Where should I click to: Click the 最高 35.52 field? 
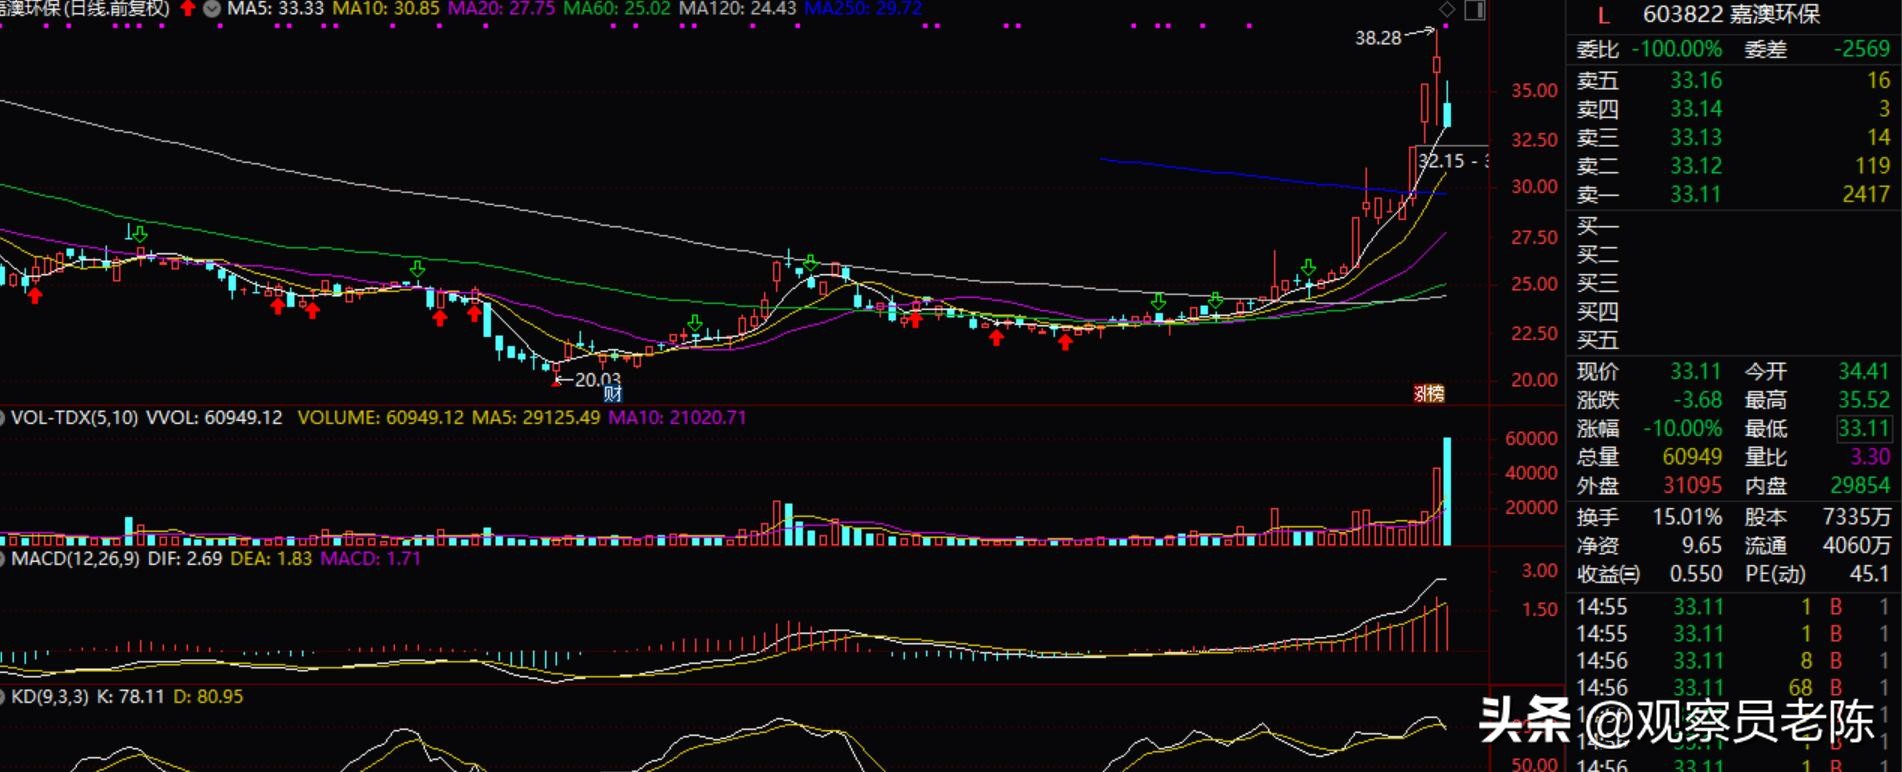[1817, 400]
